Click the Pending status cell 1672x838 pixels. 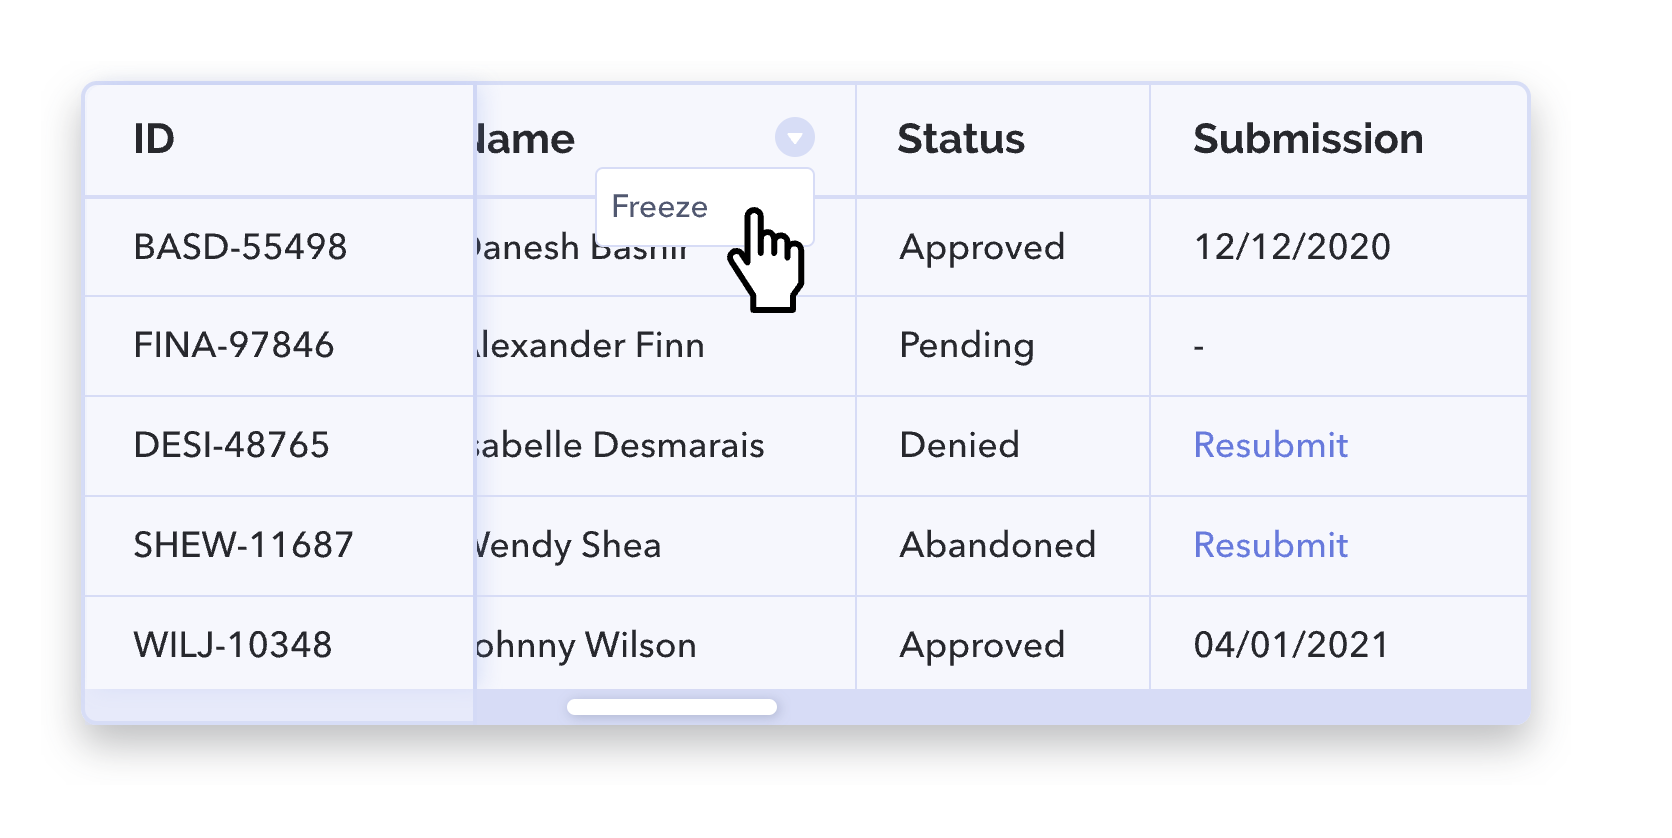point(1003,346)
